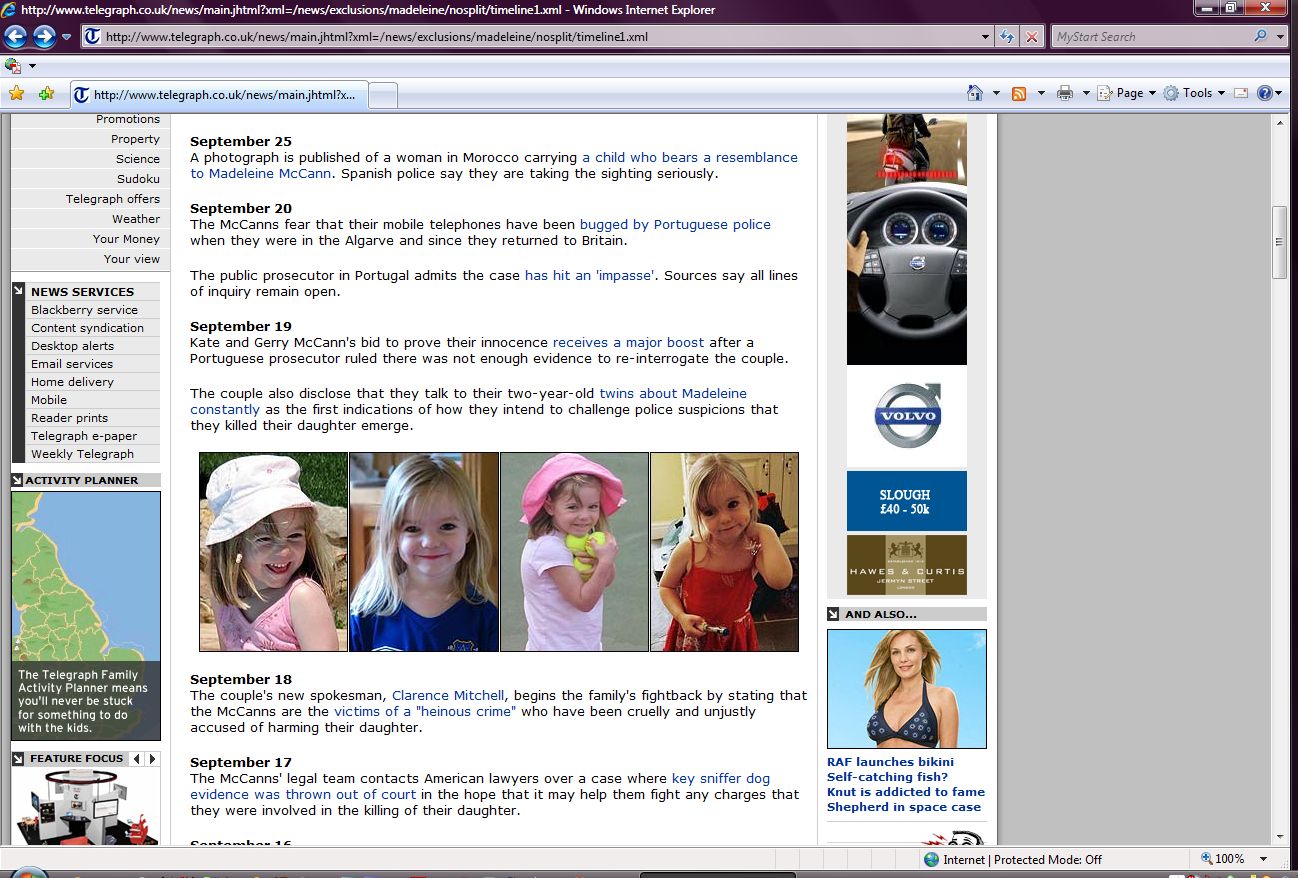Expand address bar URL history dropdown
The image size is (1298, 878).
pos(986,37)
